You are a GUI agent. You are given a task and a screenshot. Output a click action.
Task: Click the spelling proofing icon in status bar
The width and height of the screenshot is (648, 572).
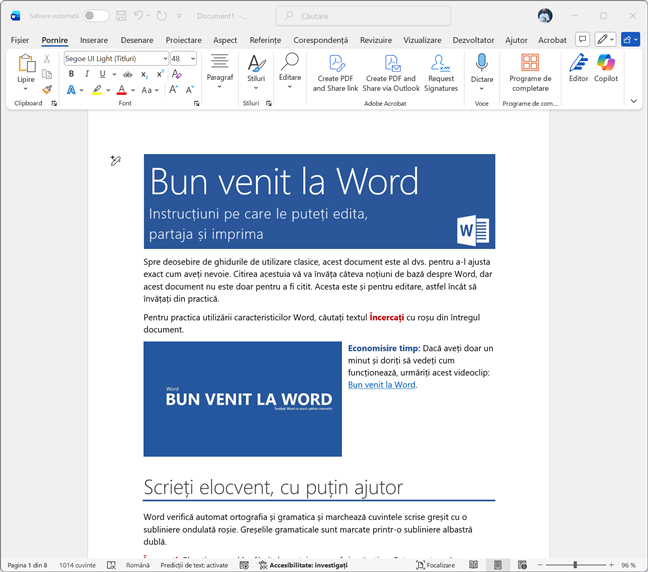[111, 565]
